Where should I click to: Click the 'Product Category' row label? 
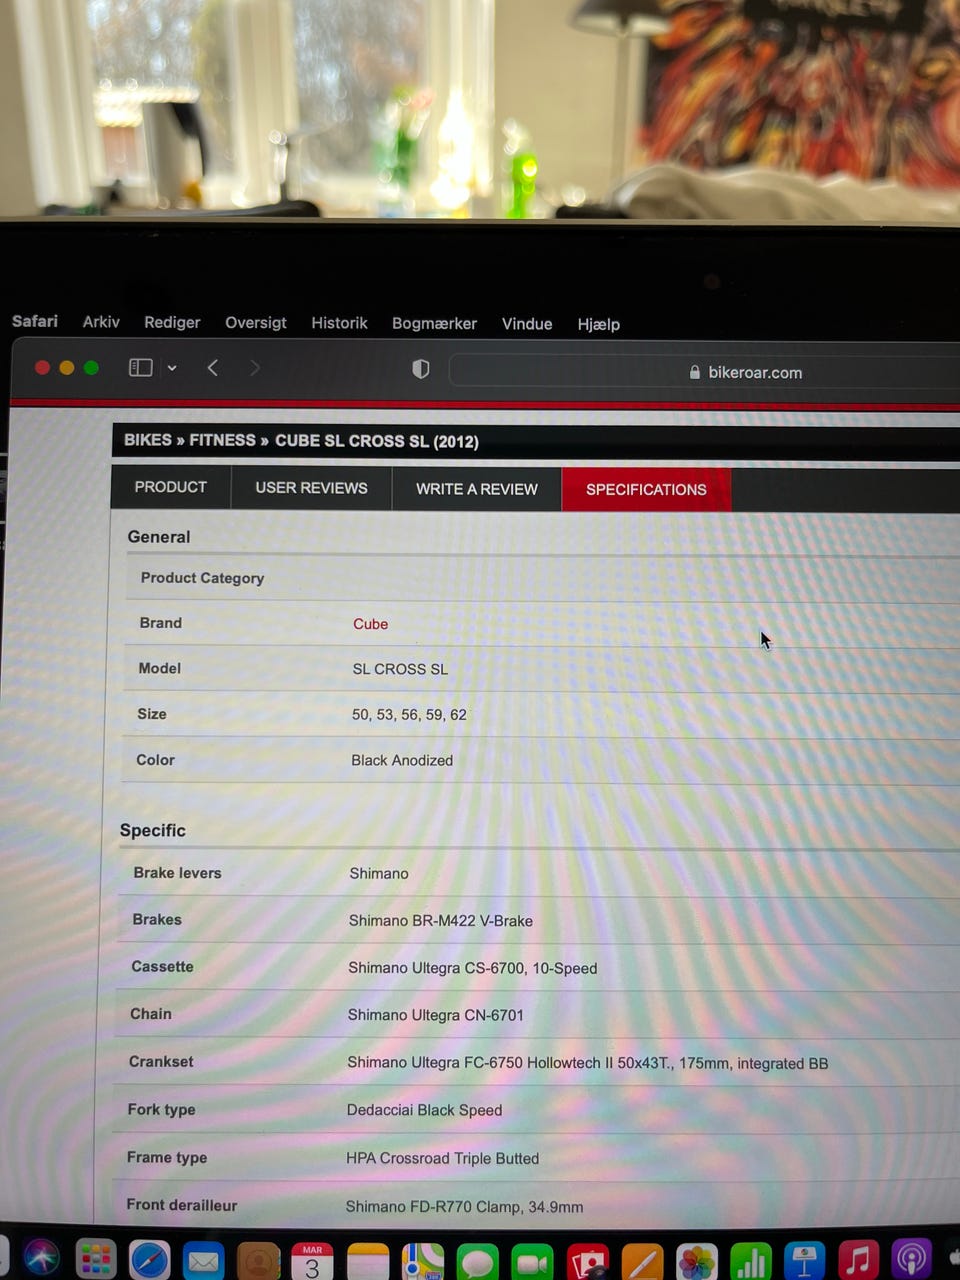click(202, 578)
